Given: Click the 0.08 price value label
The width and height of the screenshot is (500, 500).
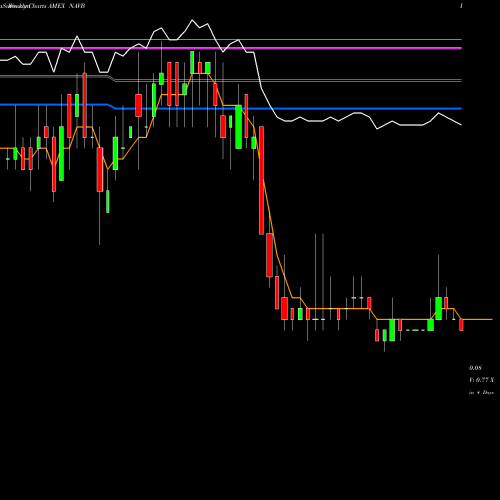Looking at the screenshot, I should (475, 368).
